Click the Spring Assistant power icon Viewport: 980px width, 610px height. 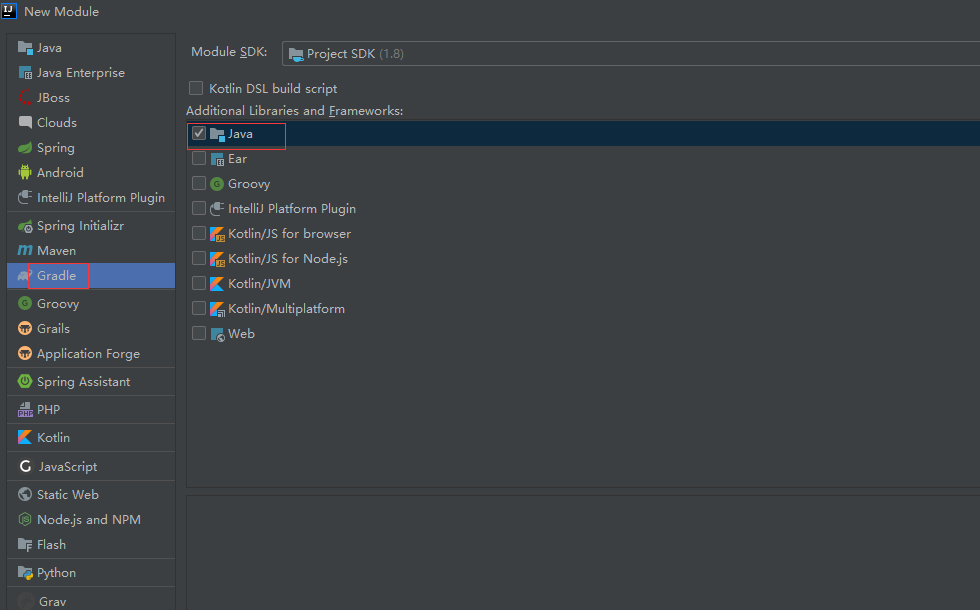point(25,381)
